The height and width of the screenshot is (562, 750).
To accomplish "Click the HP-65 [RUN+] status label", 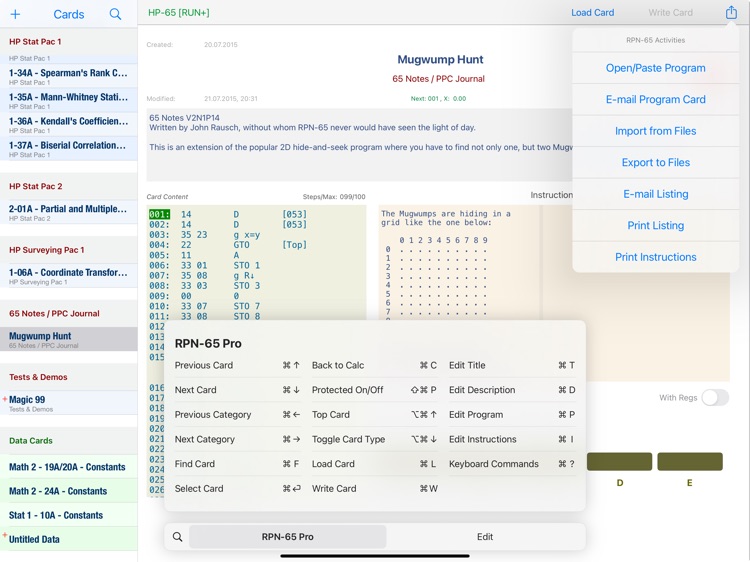I will point(178,12).
